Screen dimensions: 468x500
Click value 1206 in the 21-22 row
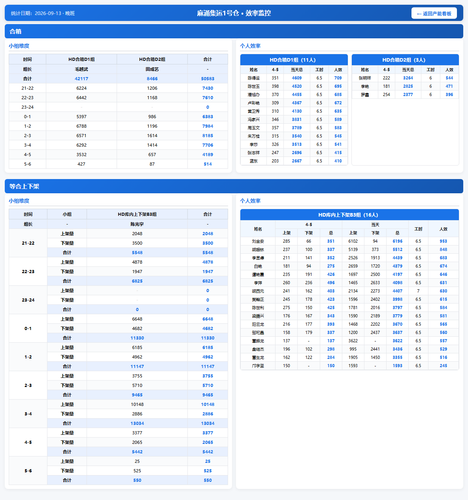tap(152, 88)
